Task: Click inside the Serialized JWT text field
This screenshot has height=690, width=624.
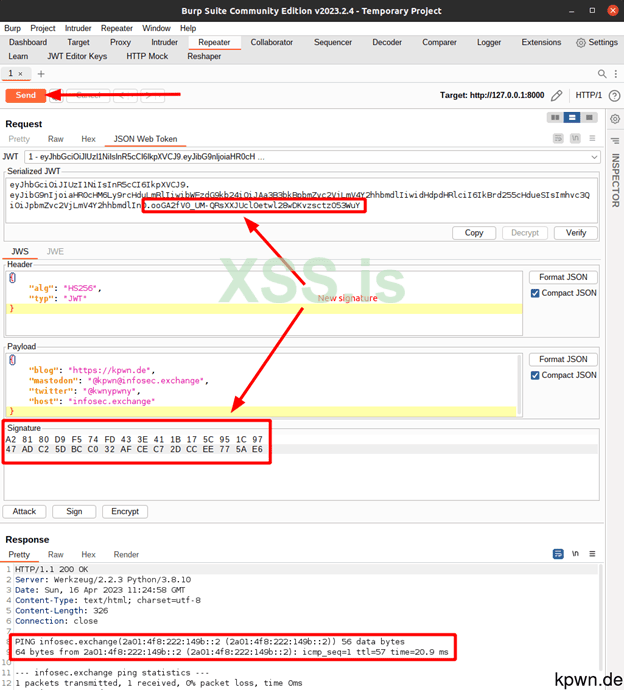Action: point(301,200)
